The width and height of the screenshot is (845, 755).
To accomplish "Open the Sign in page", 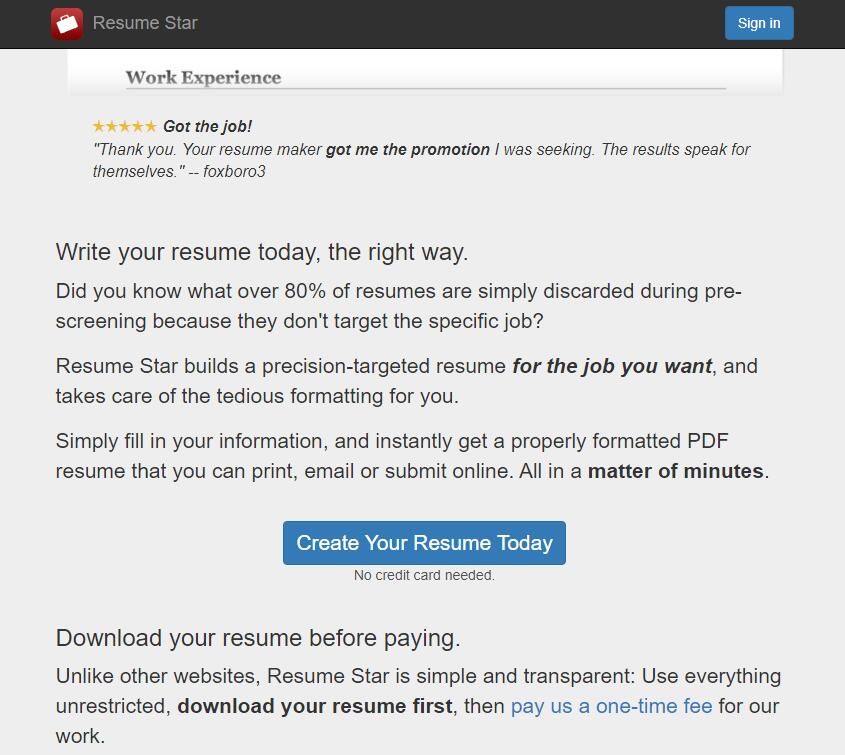I will point(759,22).
